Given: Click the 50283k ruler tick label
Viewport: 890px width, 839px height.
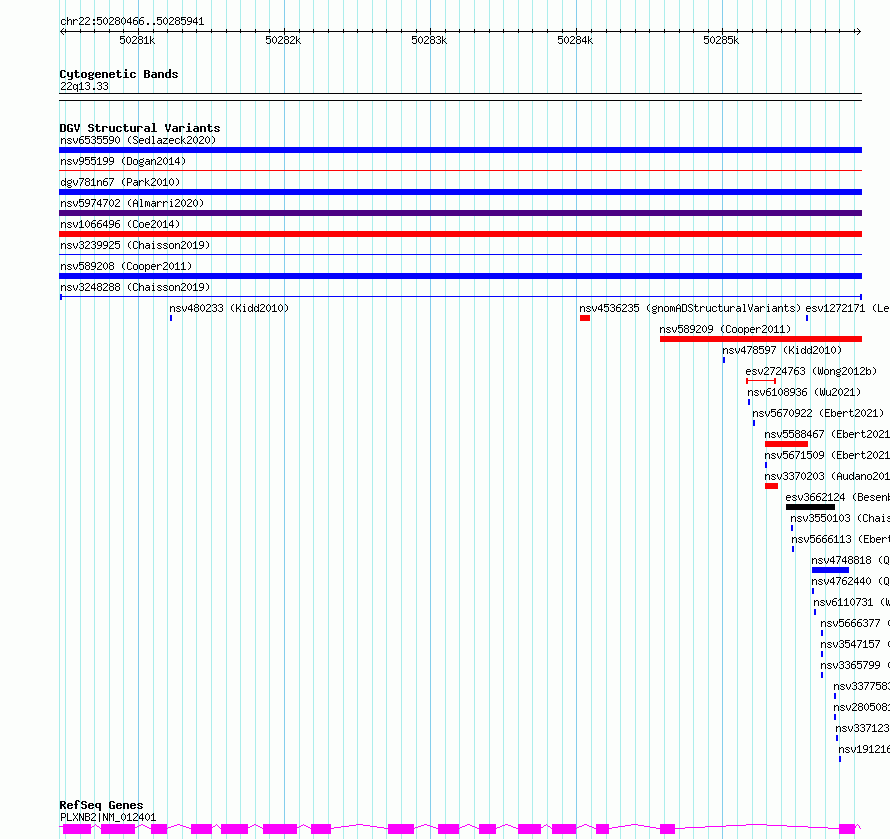Looking at the screenshot, I should (x=429, y=40).
